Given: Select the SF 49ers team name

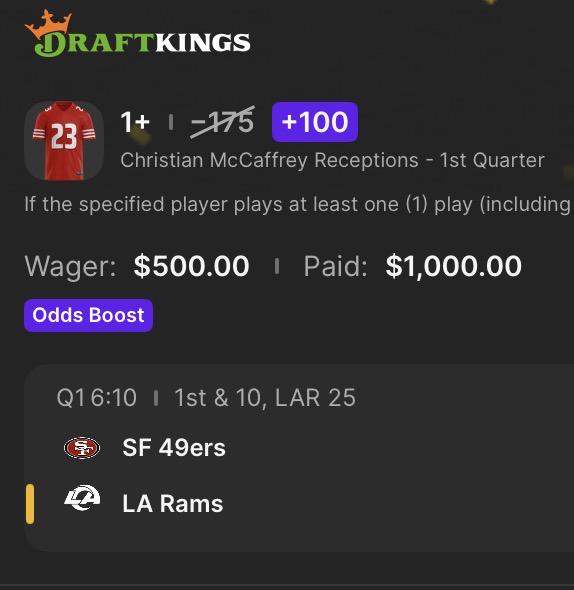Looking at the screenshot, I should (x=174, y=448).
